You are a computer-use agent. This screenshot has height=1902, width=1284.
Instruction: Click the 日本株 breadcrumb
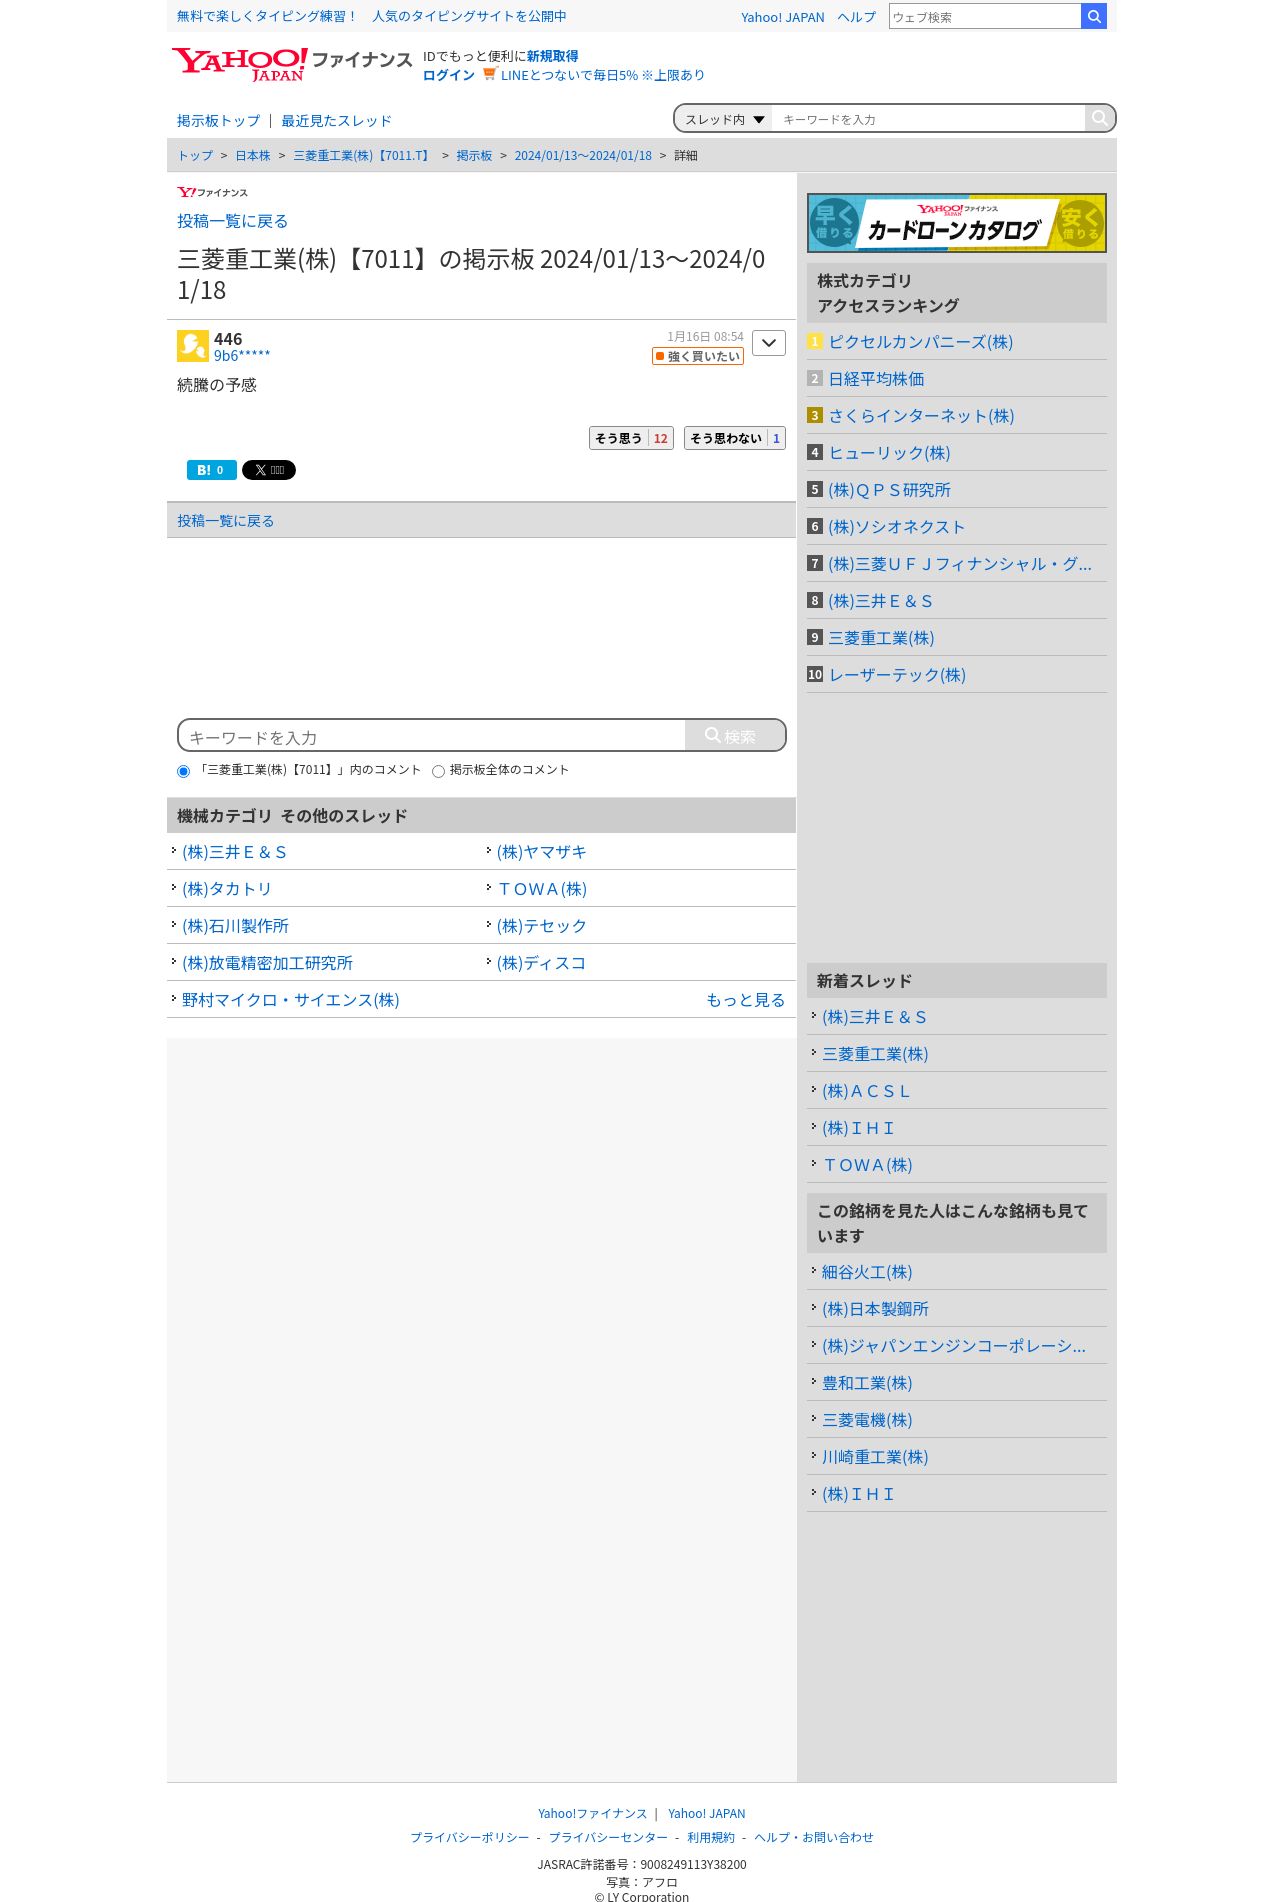click(253, 156)
